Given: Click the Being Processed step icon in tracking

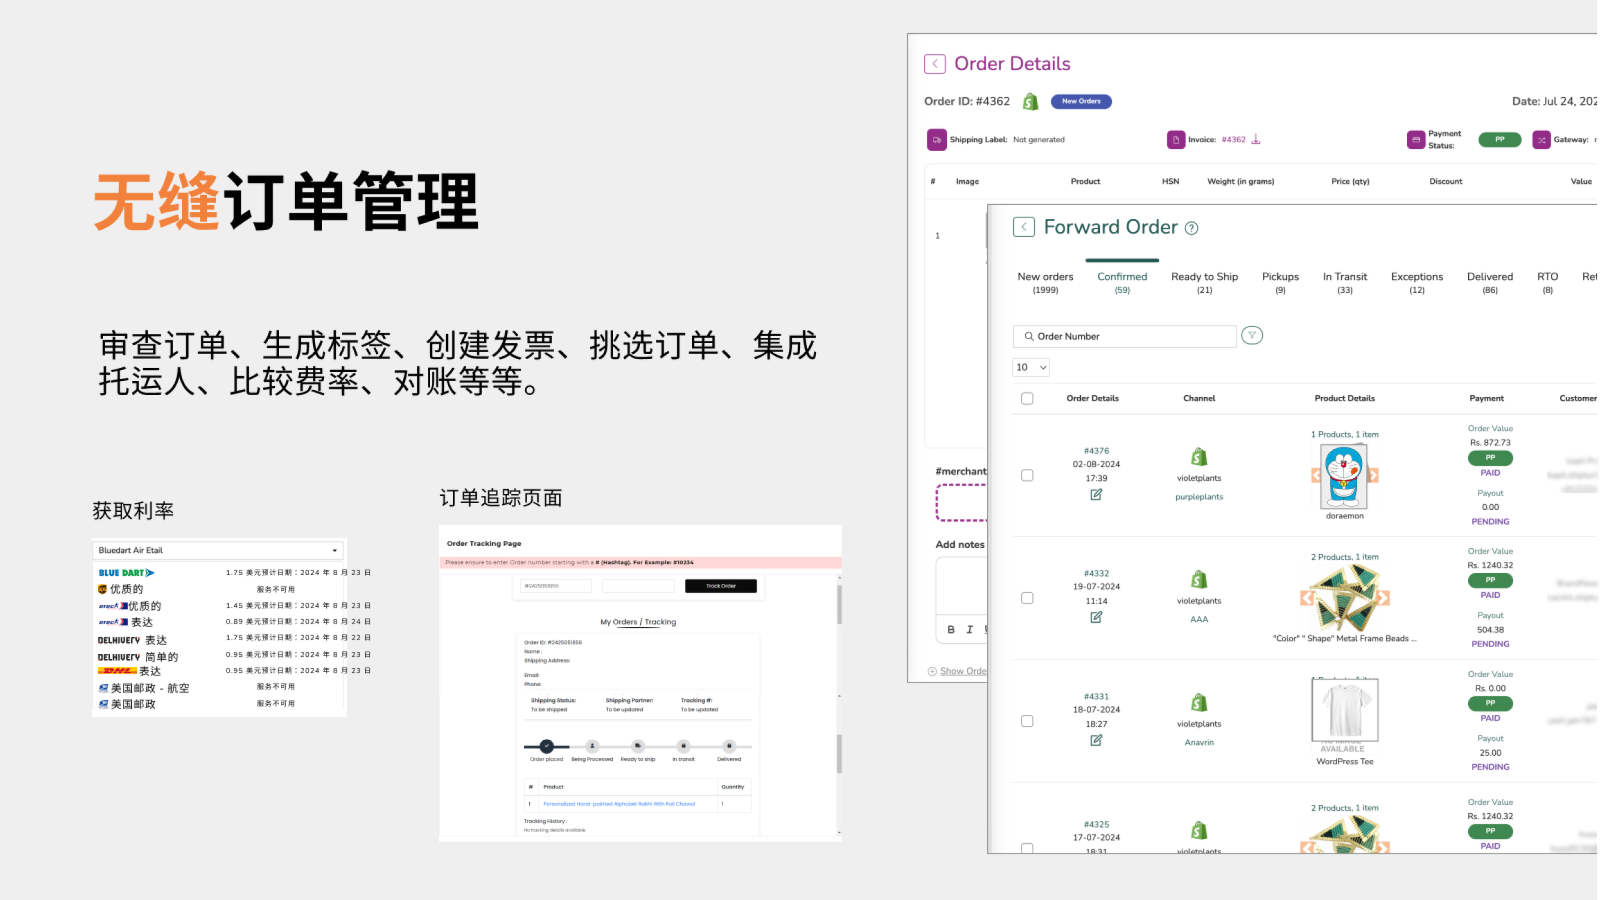Looking at the screenshot, I should (592, 746).
